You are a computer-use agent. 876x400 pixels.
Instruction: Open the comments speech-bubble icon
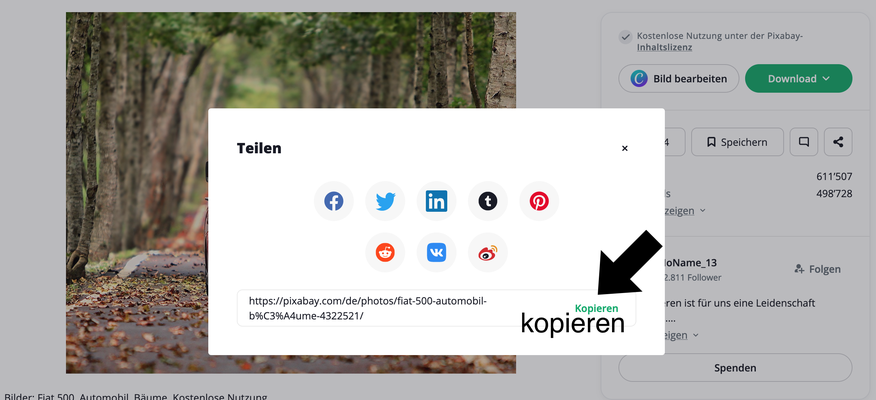coord(804,142)
